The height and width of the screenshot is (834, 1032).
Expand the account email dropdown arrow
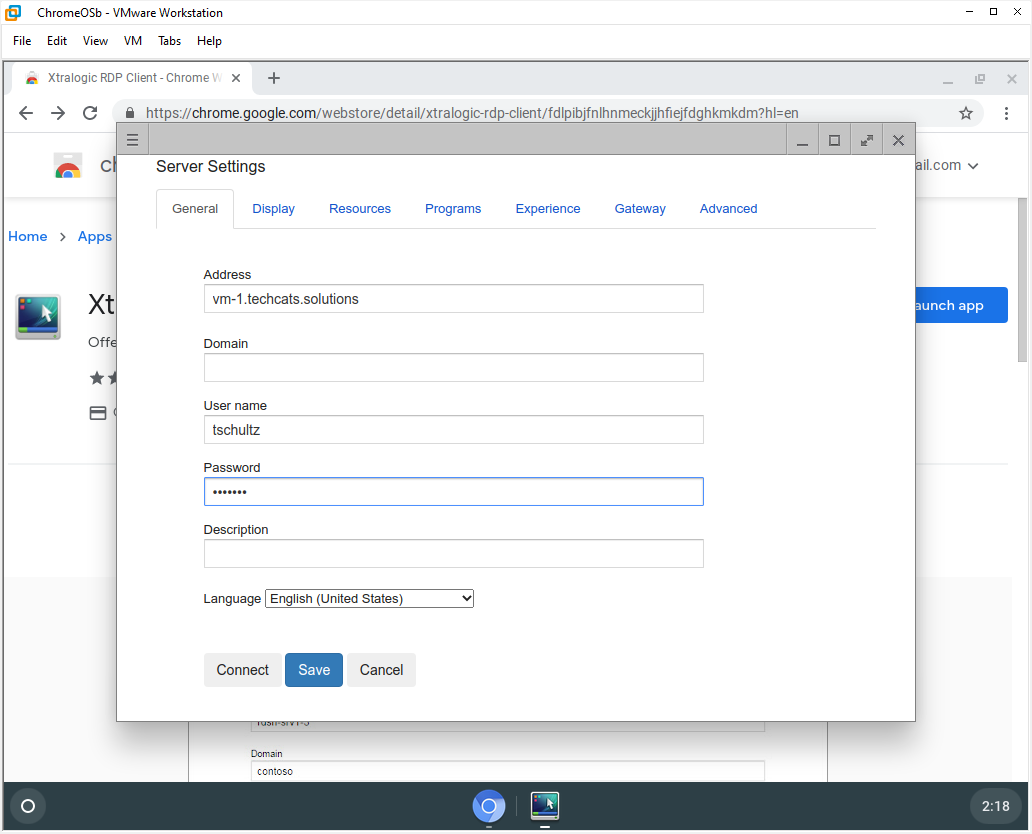point(973,166)
